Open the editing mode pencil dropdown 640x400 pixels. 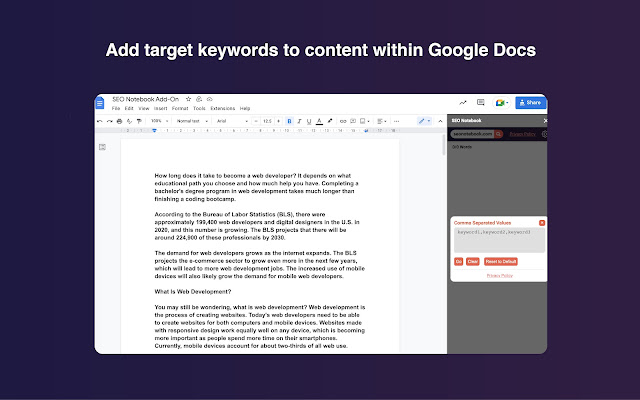click(424, 121)
